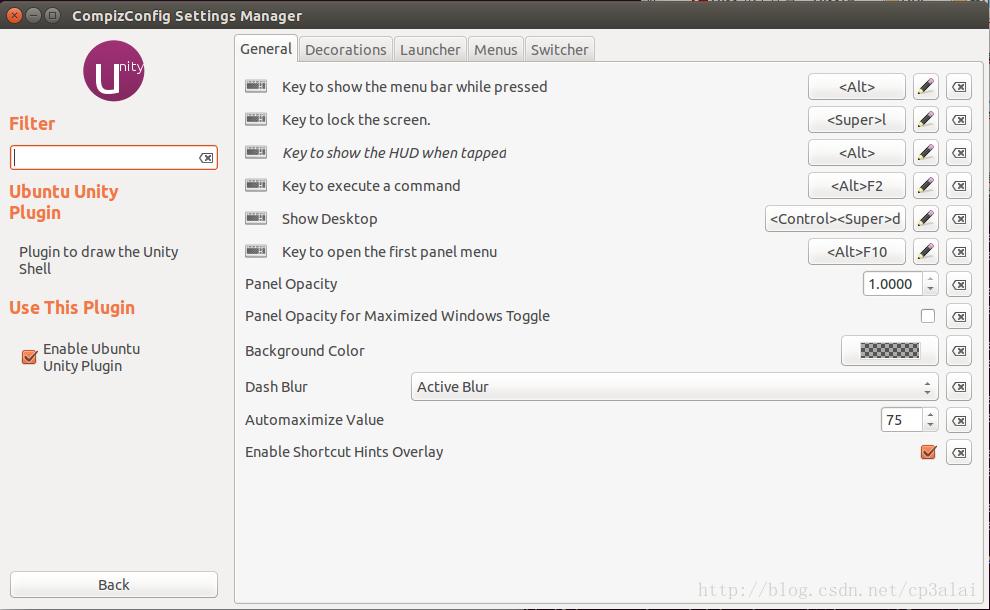The image size is (990, 610).
Task: Change the <Alt>F2 command binding
Action: (x=857, y=186)
